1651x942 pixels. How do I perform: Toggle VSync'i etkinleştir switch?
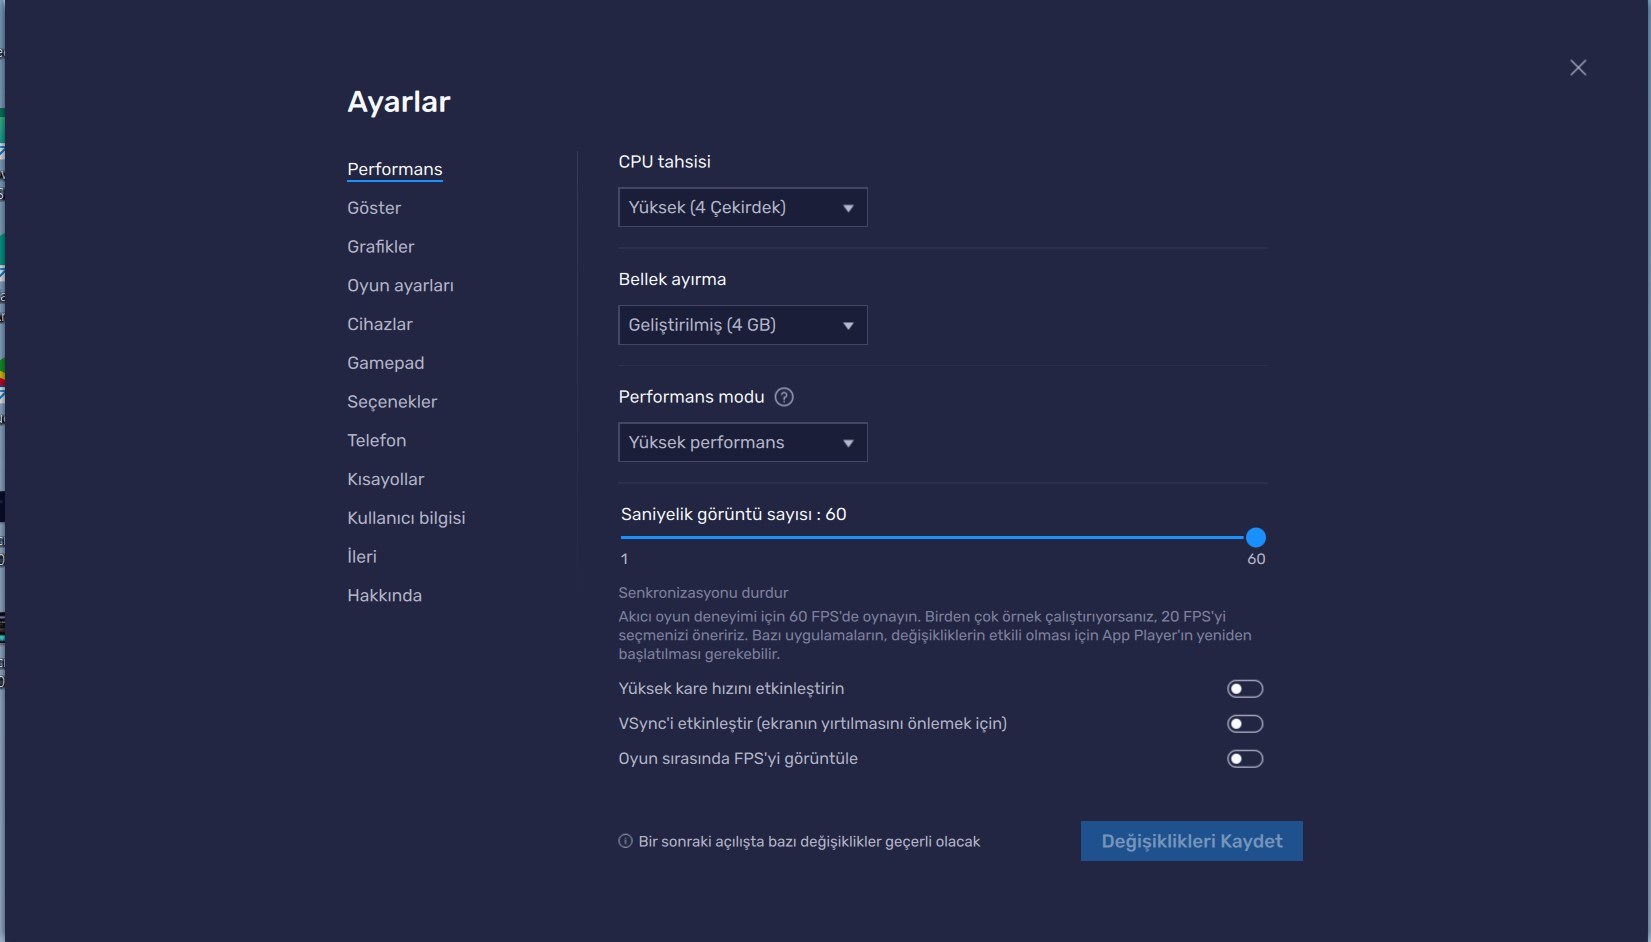[1245, 724]
